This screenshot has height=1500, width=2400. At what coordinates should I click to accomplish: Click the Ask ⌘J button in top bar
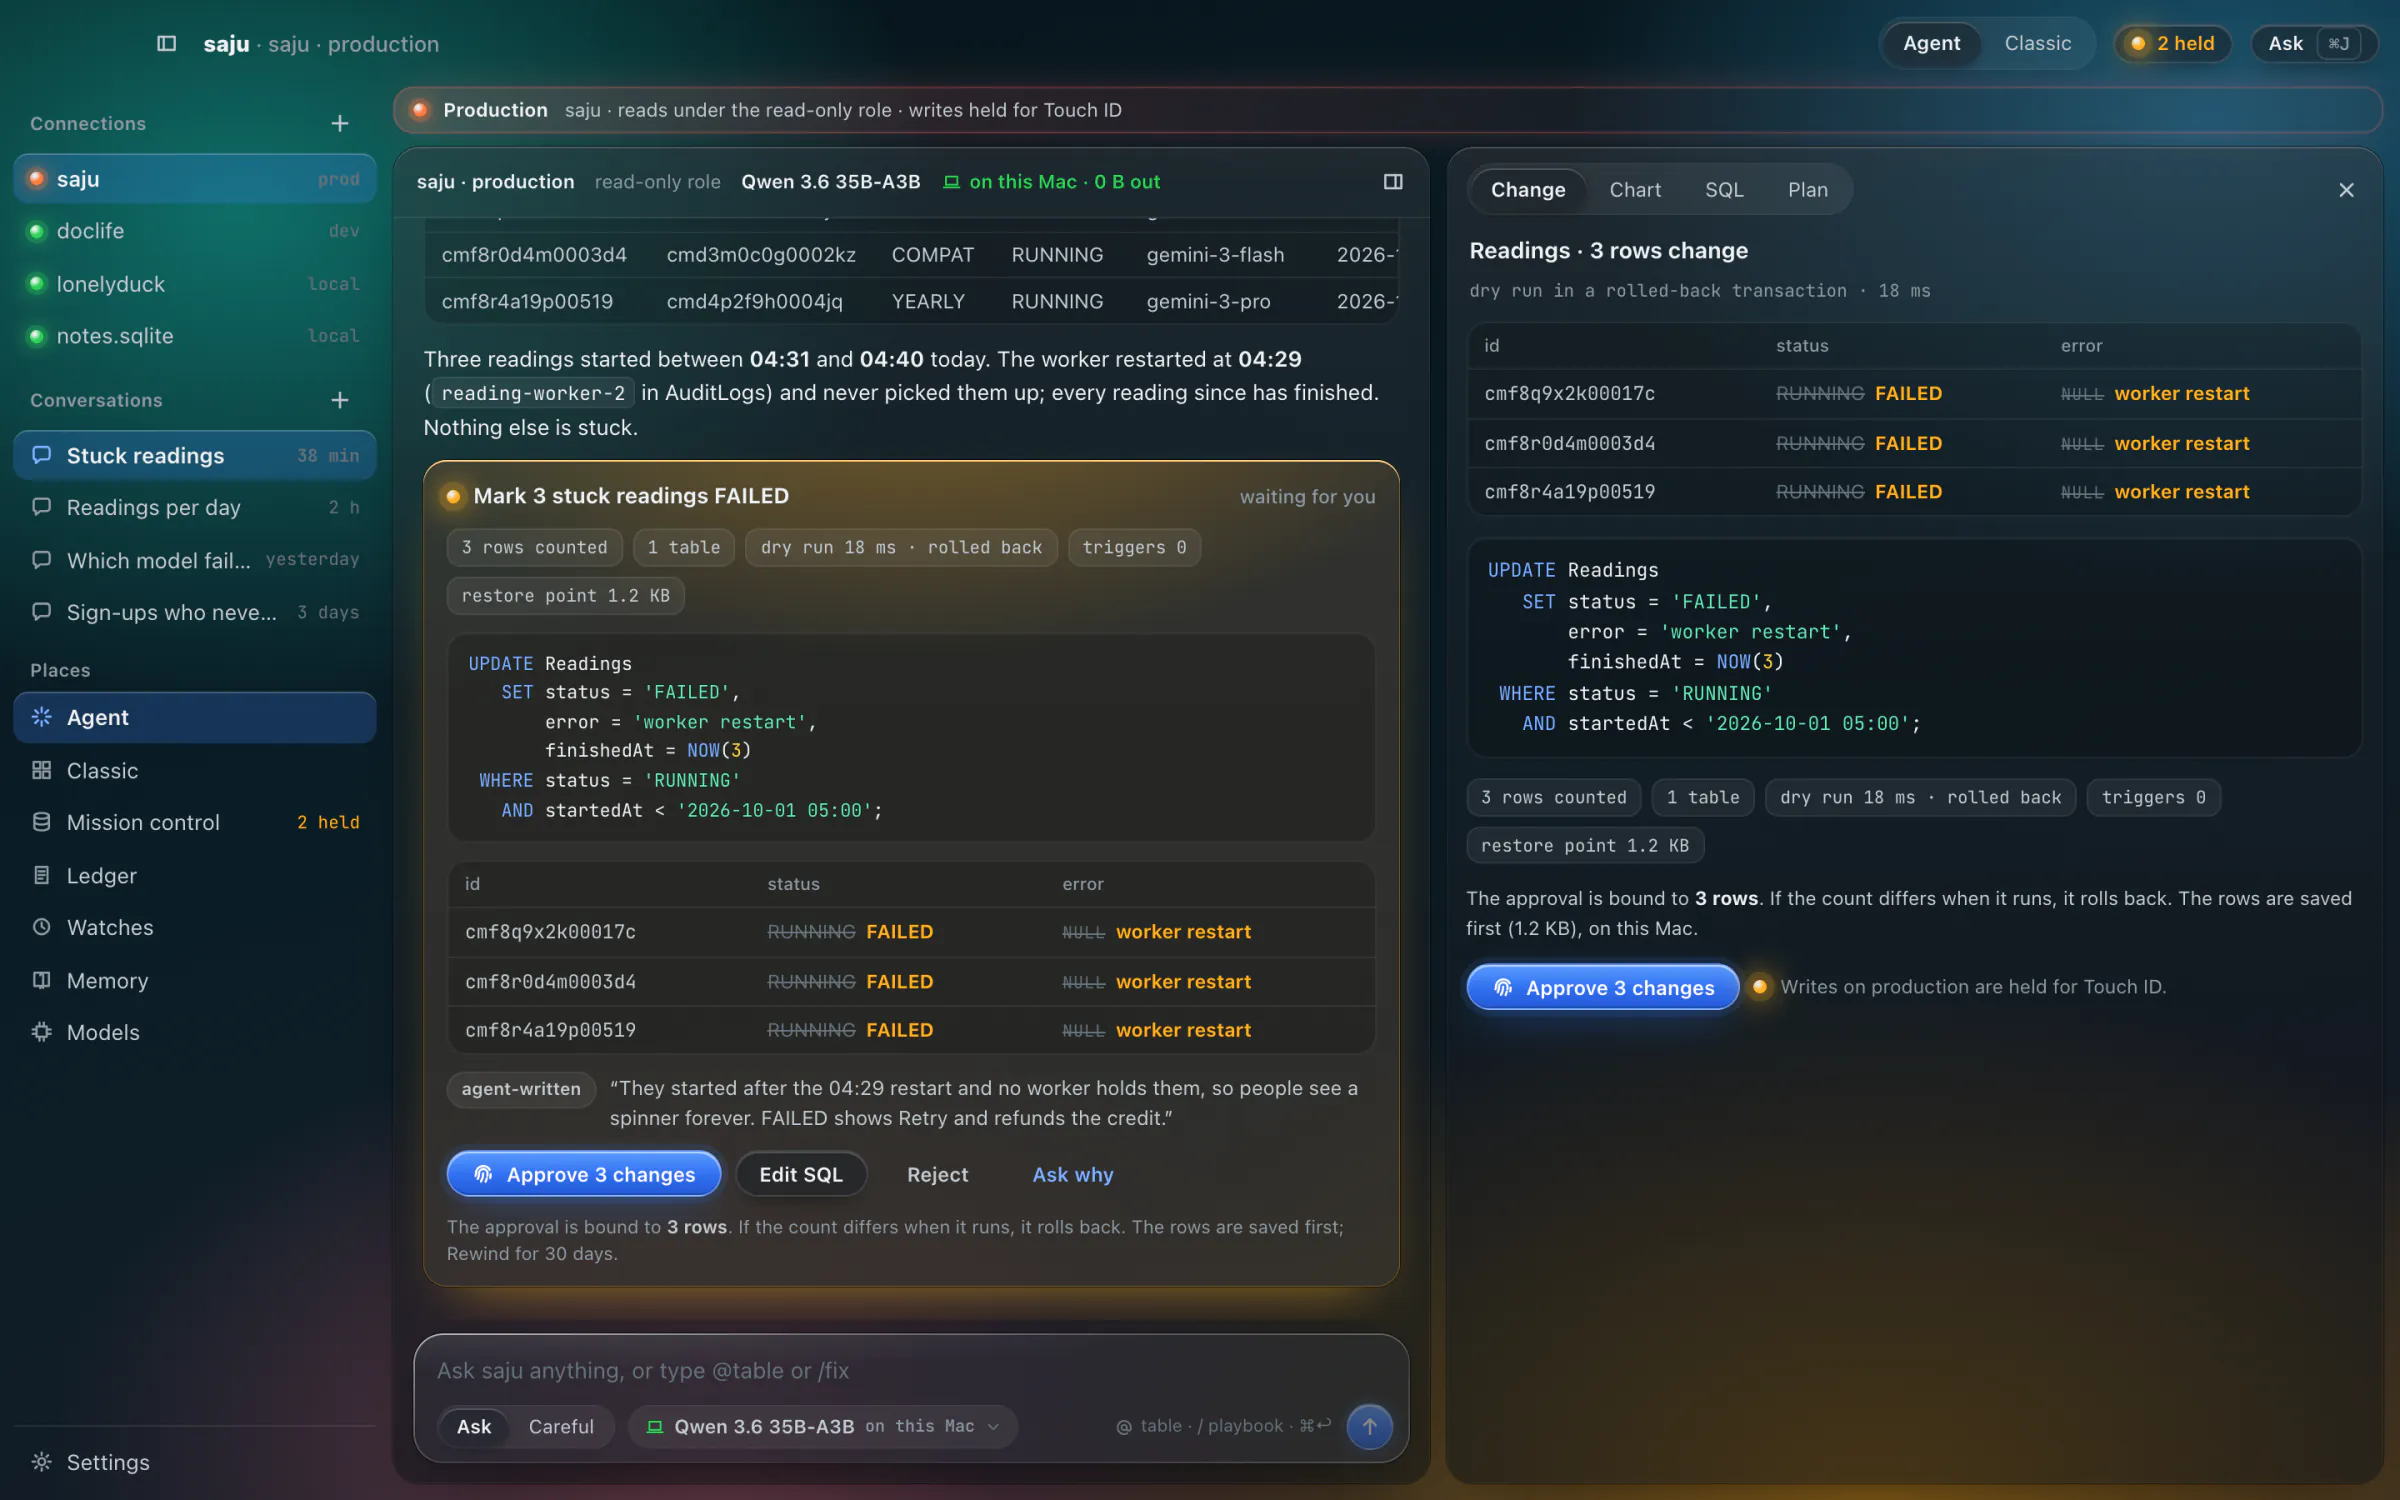(2313, 43)
